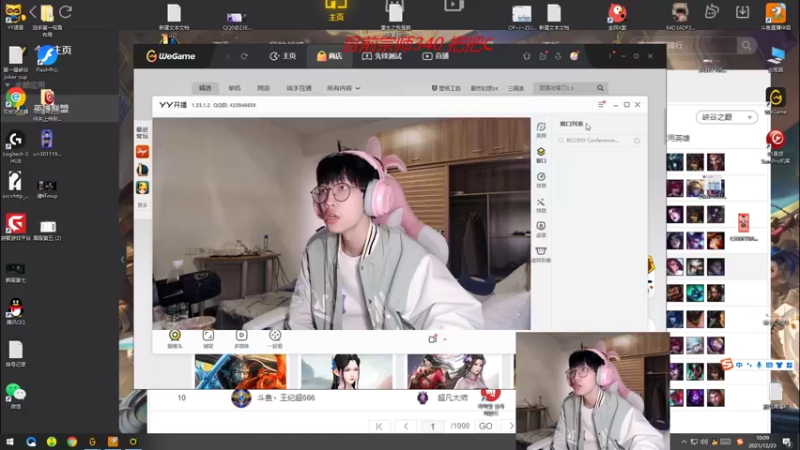Screen dimensions: 800x450
Task: Open the 多媒体 media source in YY开播
Action: click(x=241, y=338)
